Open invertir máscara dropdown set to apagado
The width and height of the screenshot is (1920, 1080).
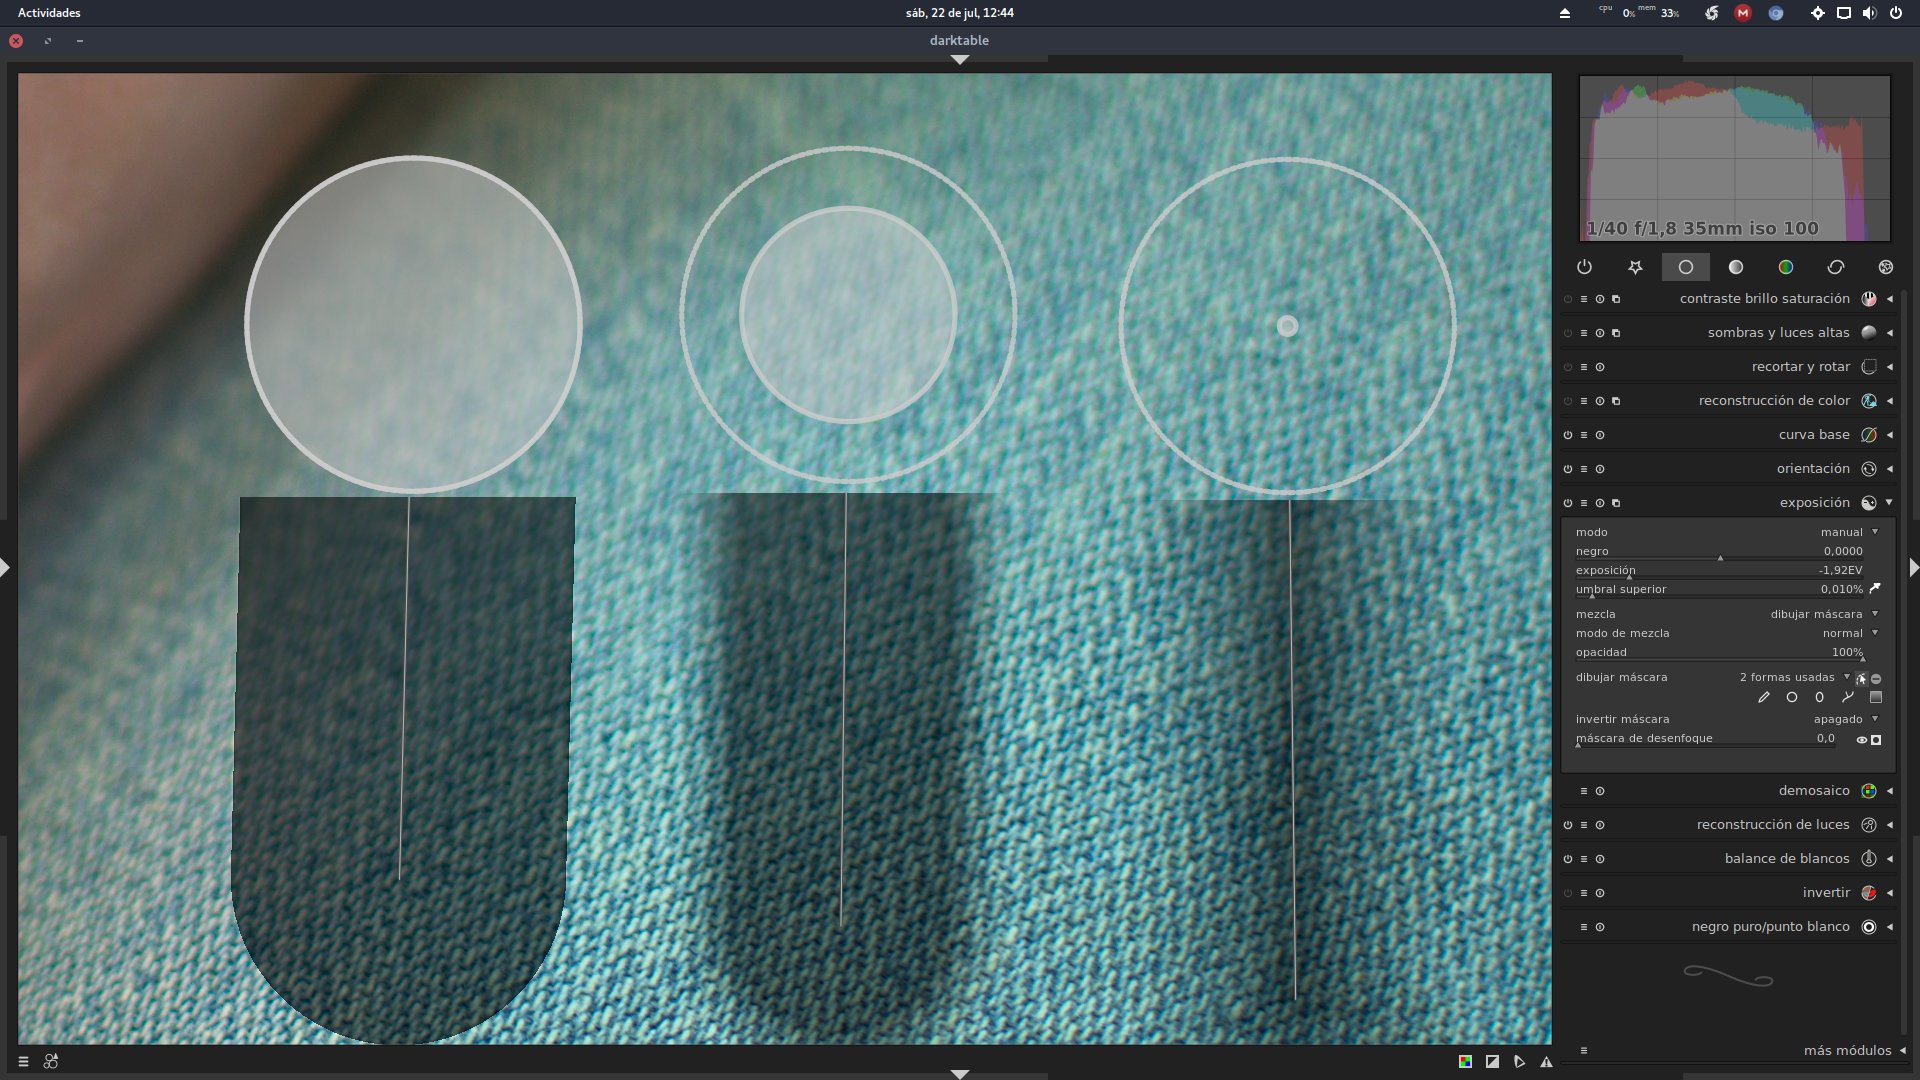(1727, 719)
